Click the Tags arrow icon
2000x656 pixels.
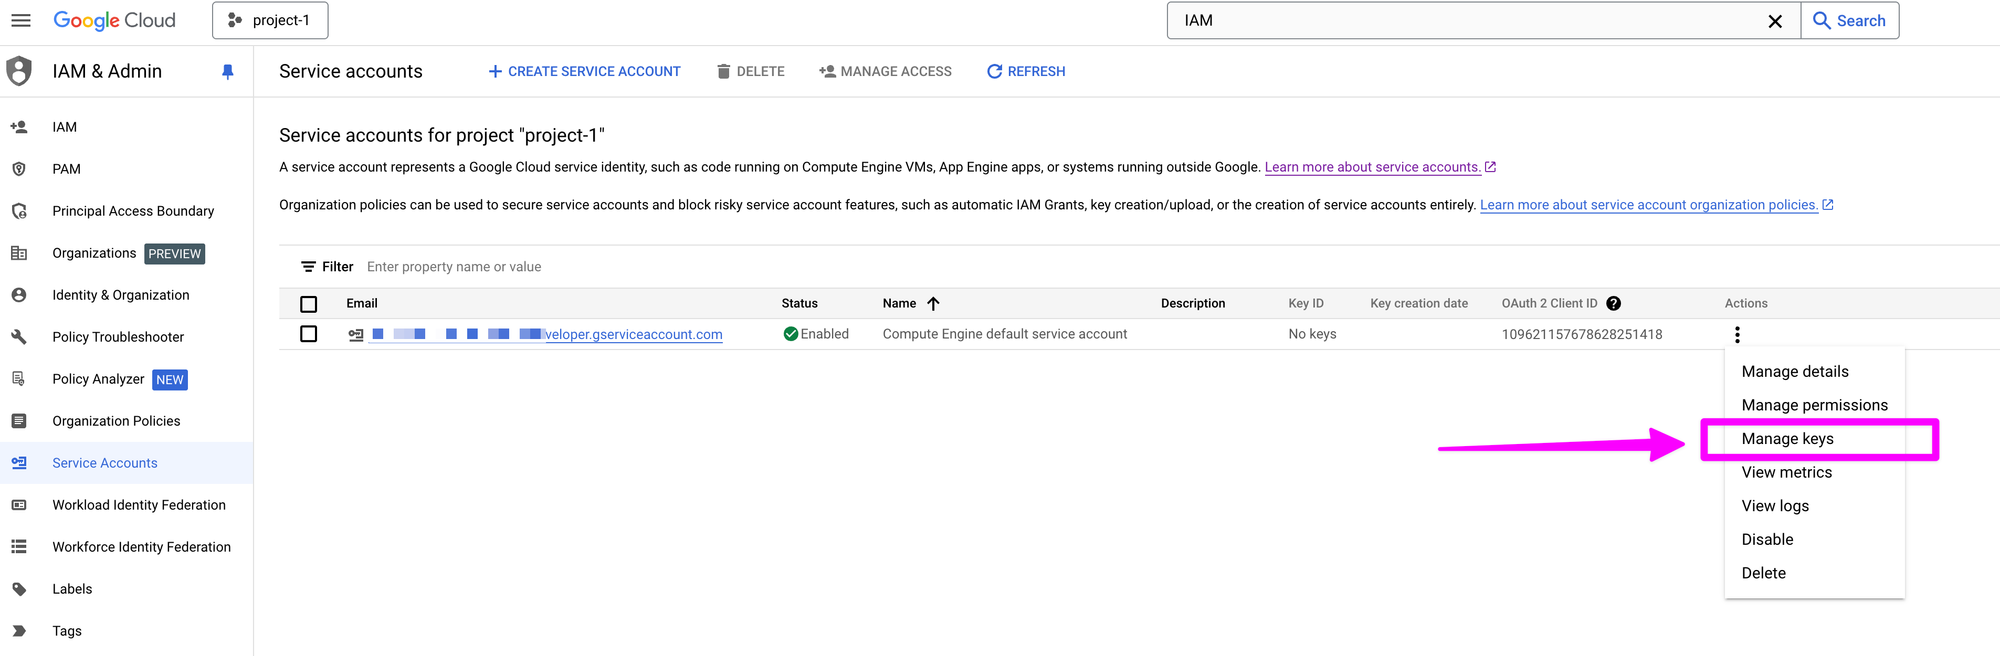pyautogui.click(x=19, y=631)
